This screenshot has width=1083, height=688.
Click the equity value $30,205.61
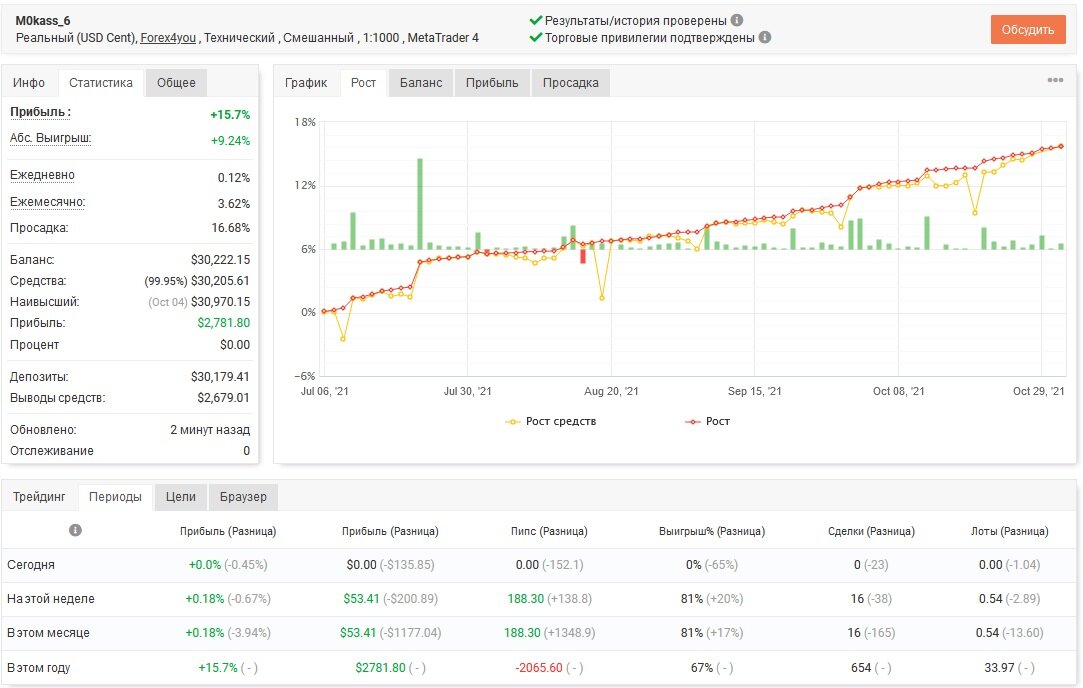tap(220, 281)
